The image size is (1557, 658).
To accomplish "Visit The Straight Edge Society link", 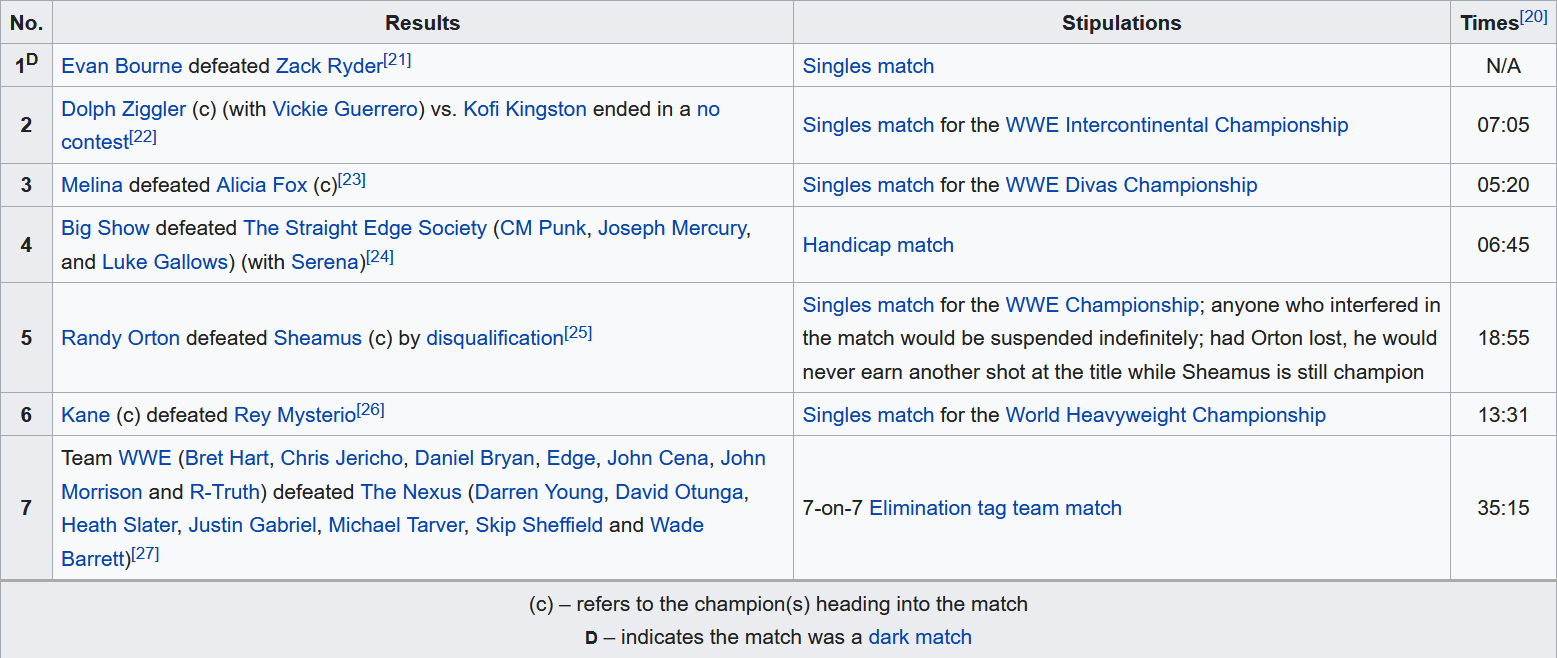I will click(365, 228).
